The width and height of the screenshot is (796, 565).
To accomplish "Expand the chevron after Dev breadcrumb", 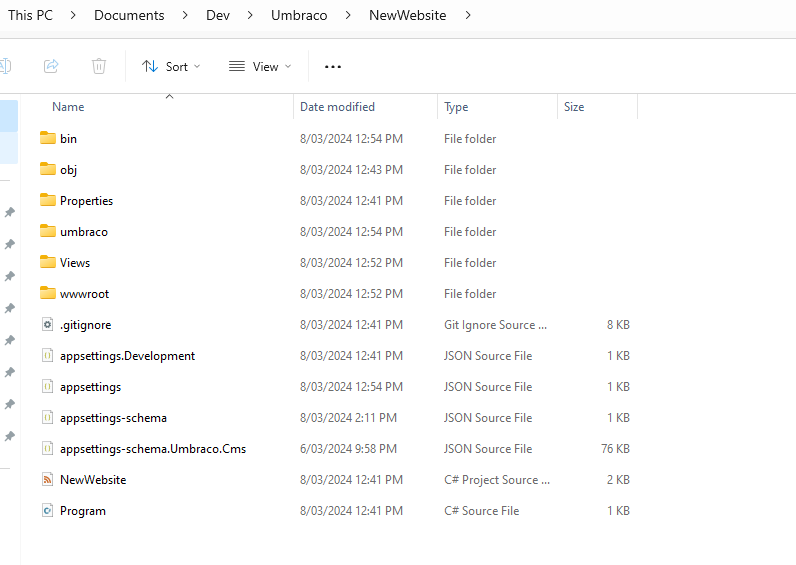I will tap(250, 15).
